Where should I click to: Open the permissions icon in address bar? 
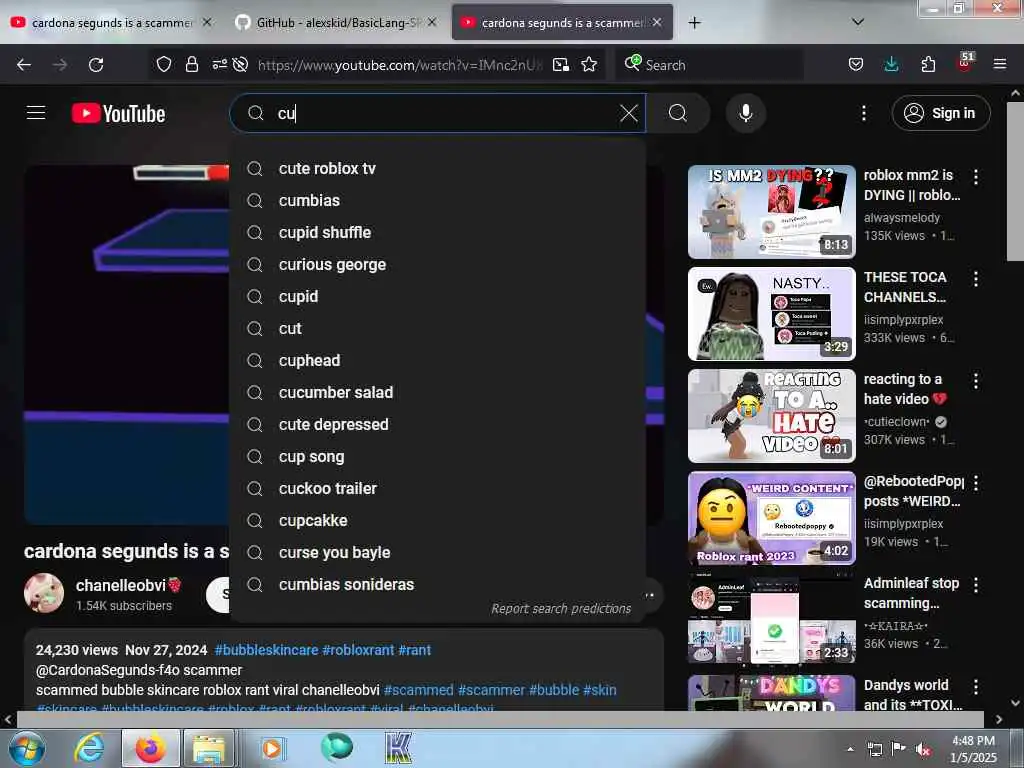pos(219,64)
